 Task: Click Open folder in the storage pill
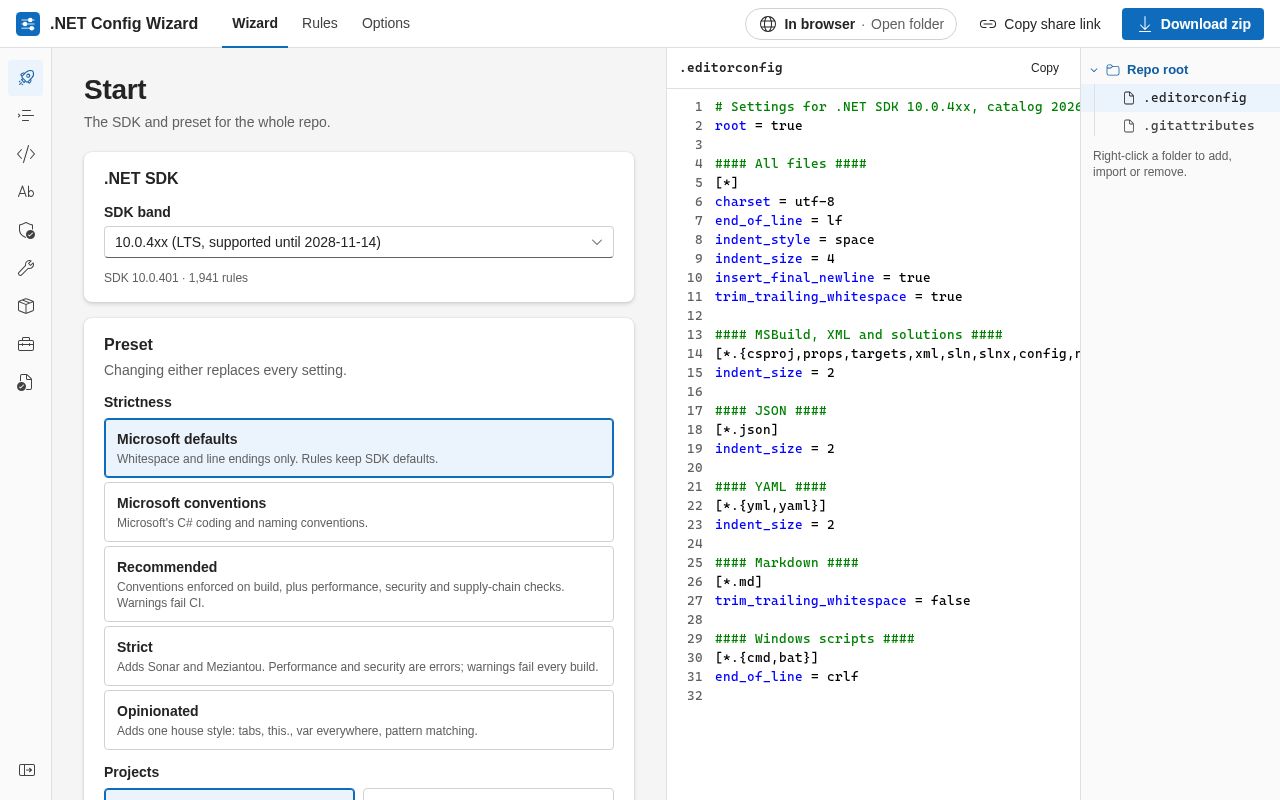click(x=907, y=24)
